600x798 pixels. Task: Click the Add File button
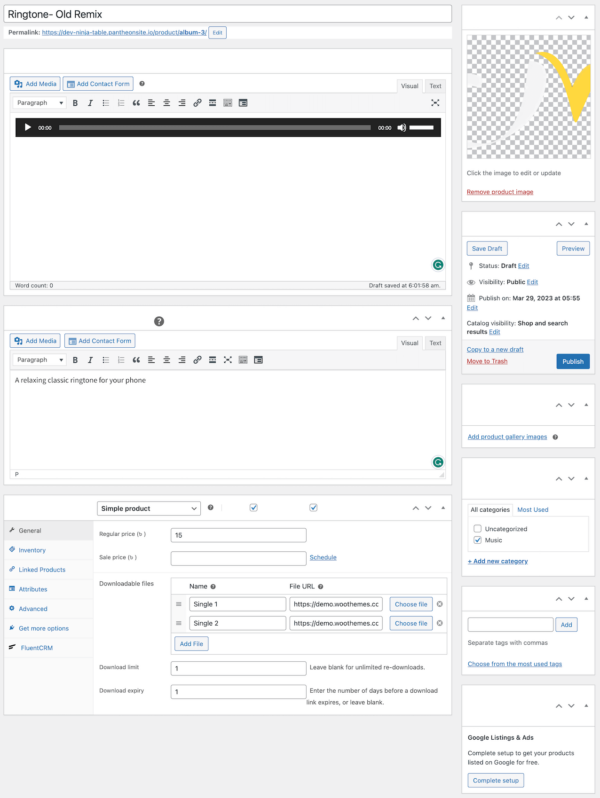pos(191,644)
